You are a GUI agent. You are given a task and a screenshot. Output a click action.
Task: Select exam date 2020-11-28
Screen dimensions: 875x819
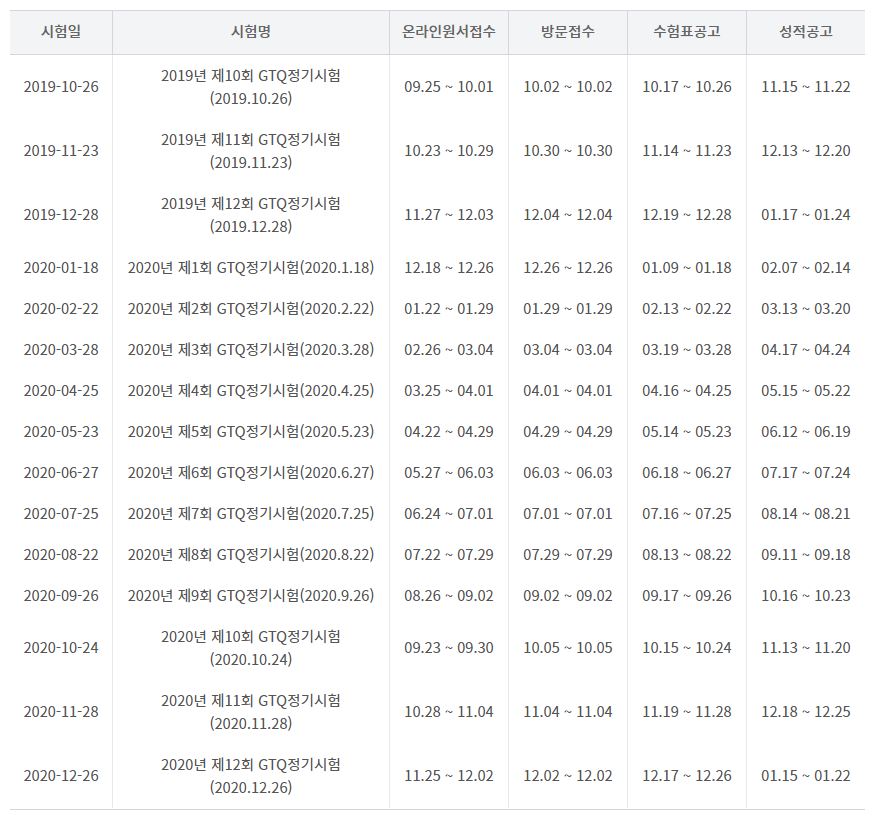(61, 712)
